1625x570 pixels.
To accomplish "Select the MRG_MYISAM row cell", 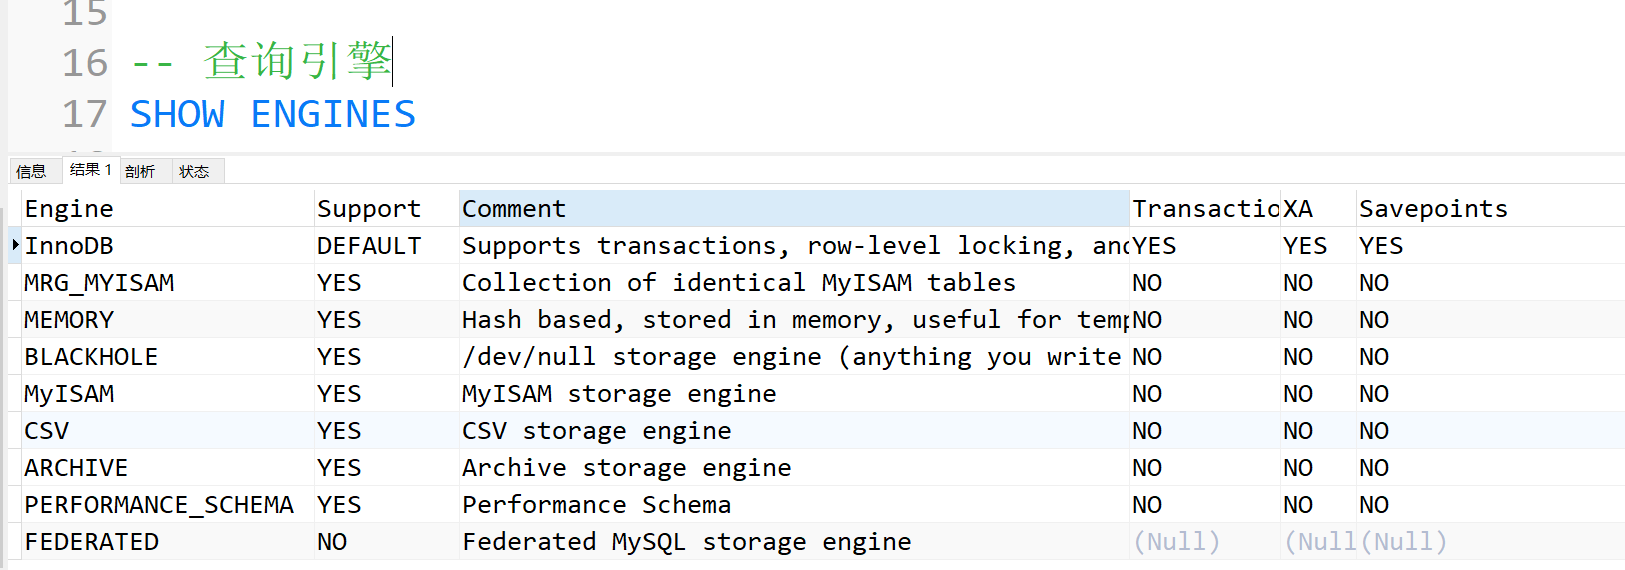I will [168, 282].
